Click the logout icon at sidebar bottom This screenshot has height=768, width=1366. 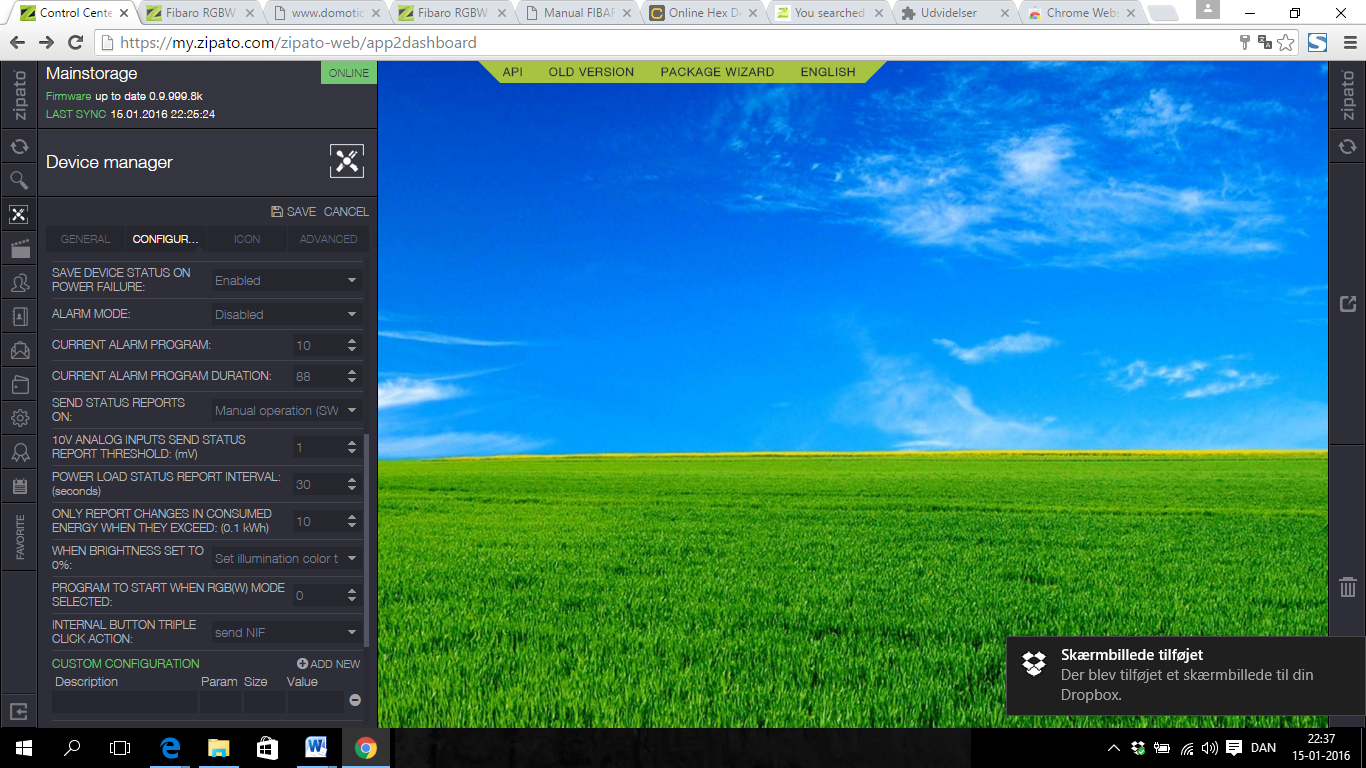coord(19,711)
